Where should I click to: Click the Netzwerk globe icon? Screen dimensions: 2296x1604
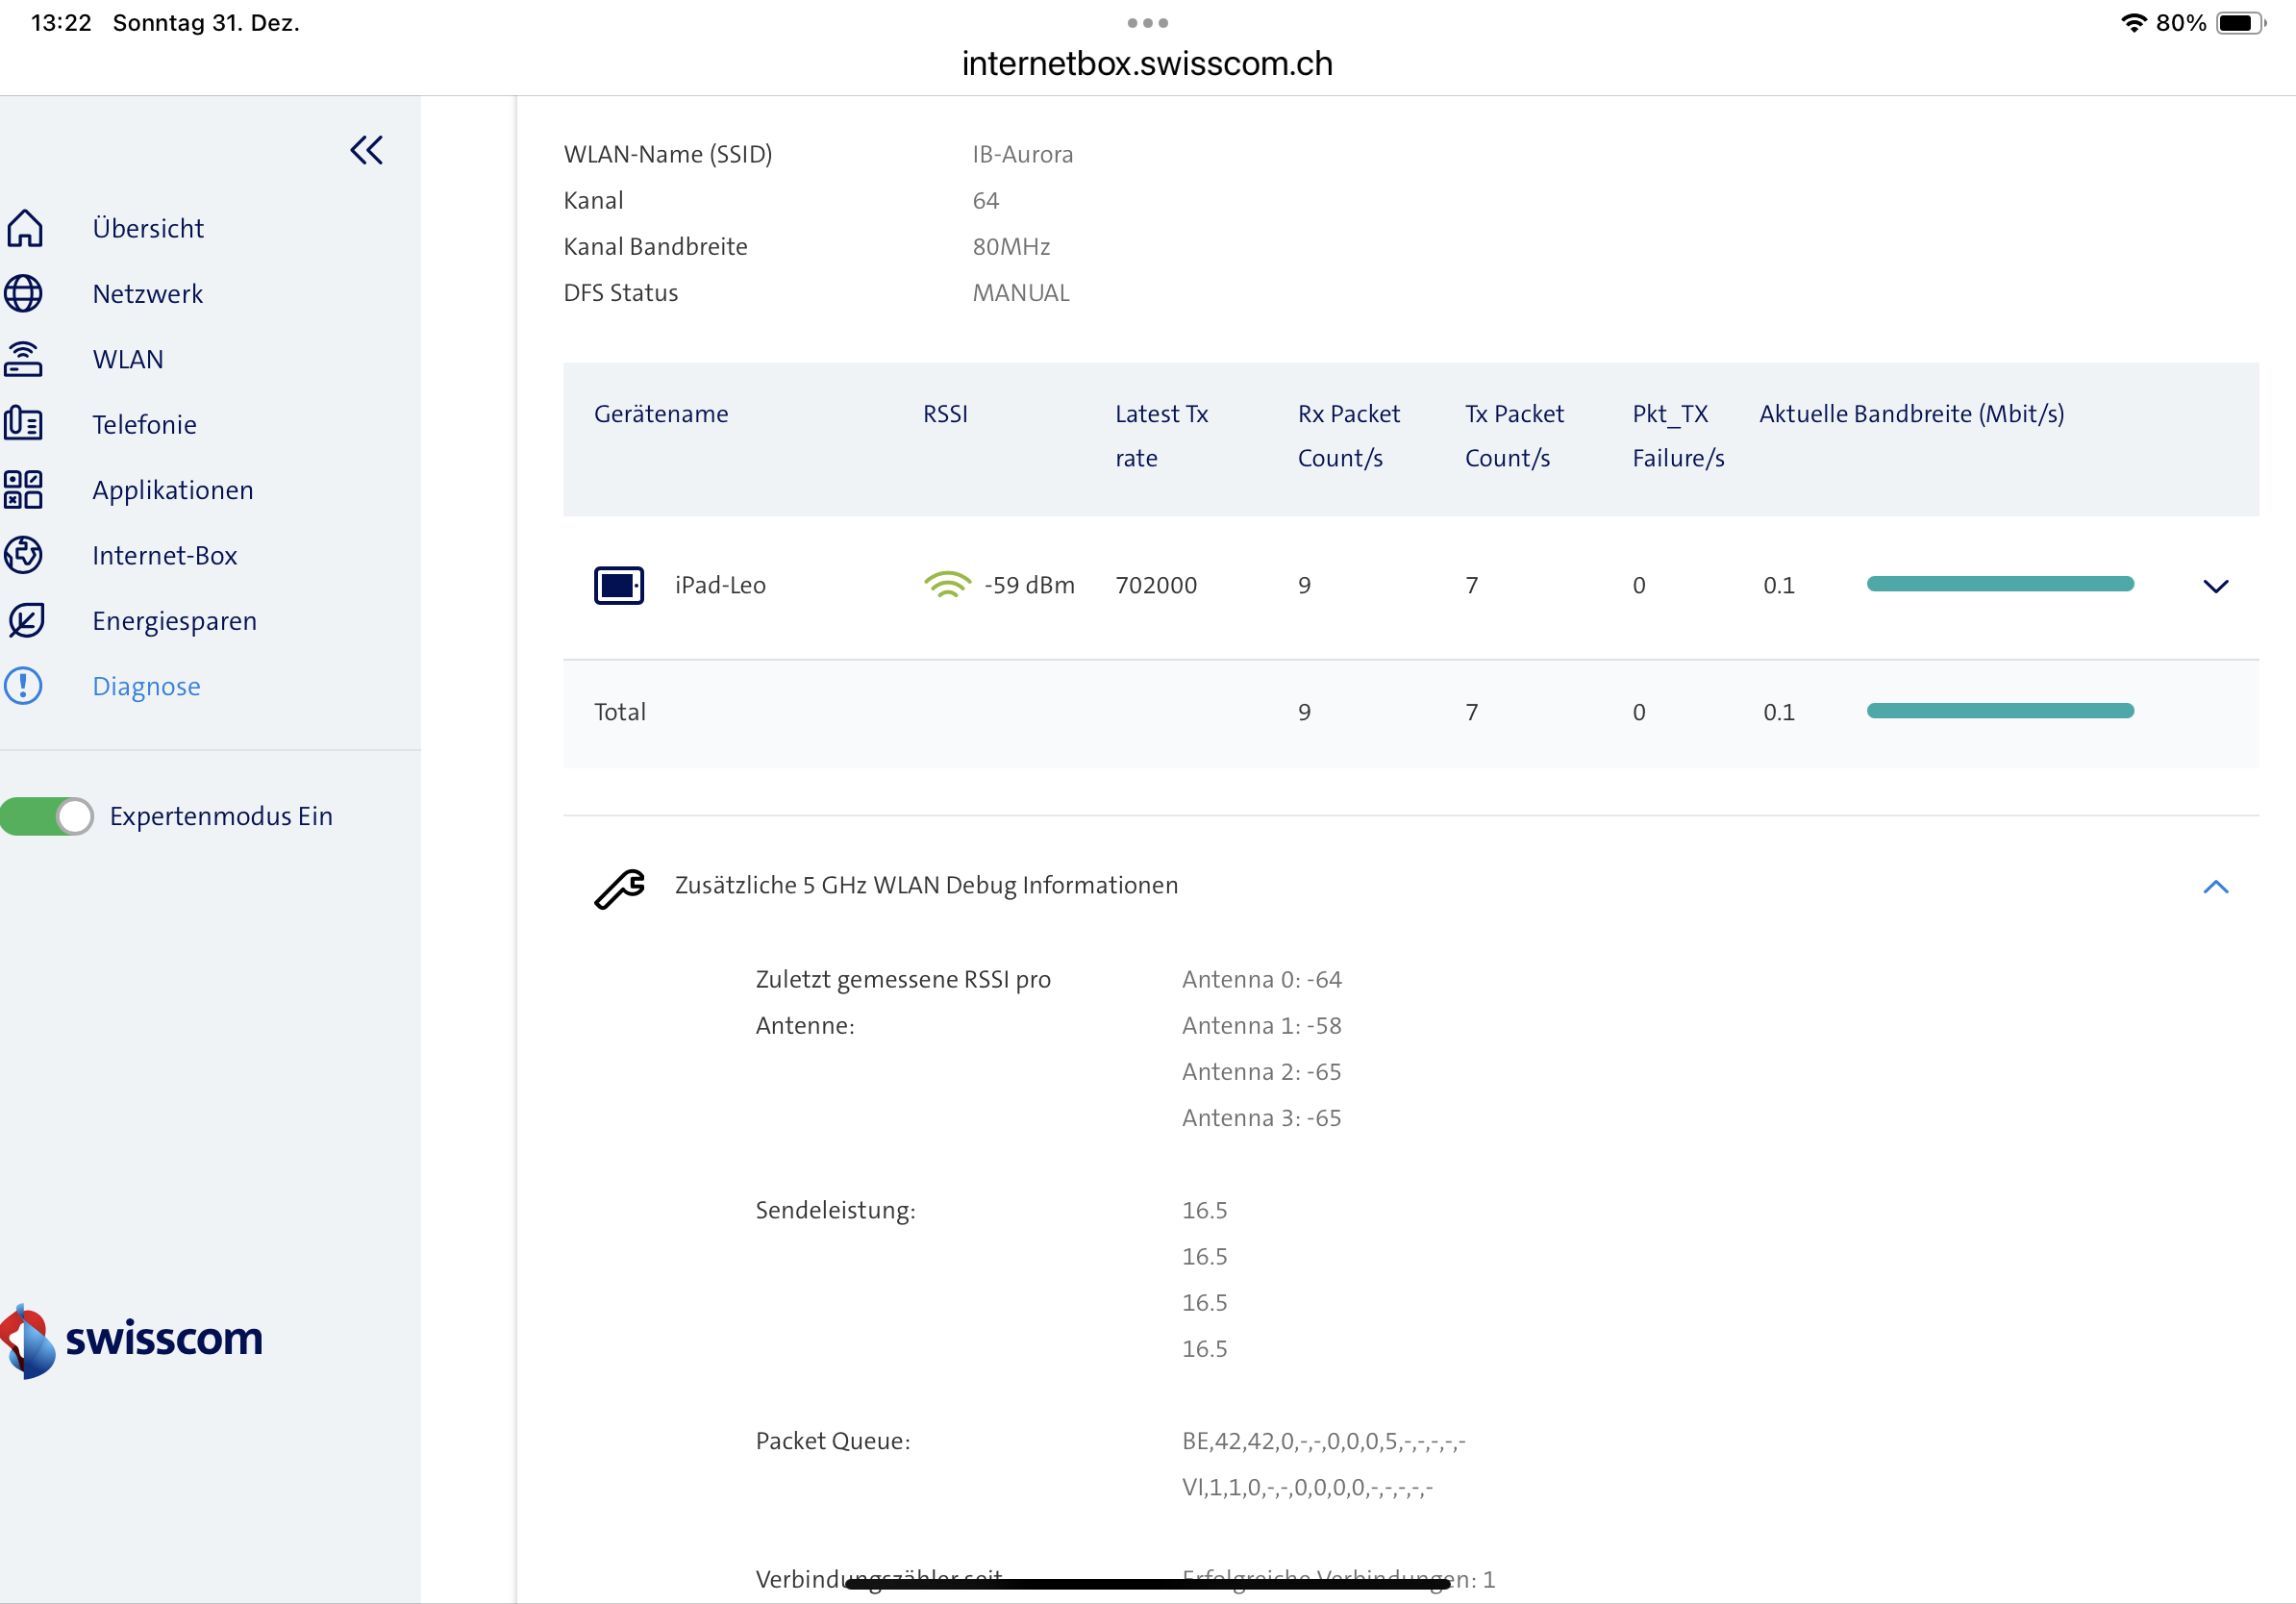point(23,294)
